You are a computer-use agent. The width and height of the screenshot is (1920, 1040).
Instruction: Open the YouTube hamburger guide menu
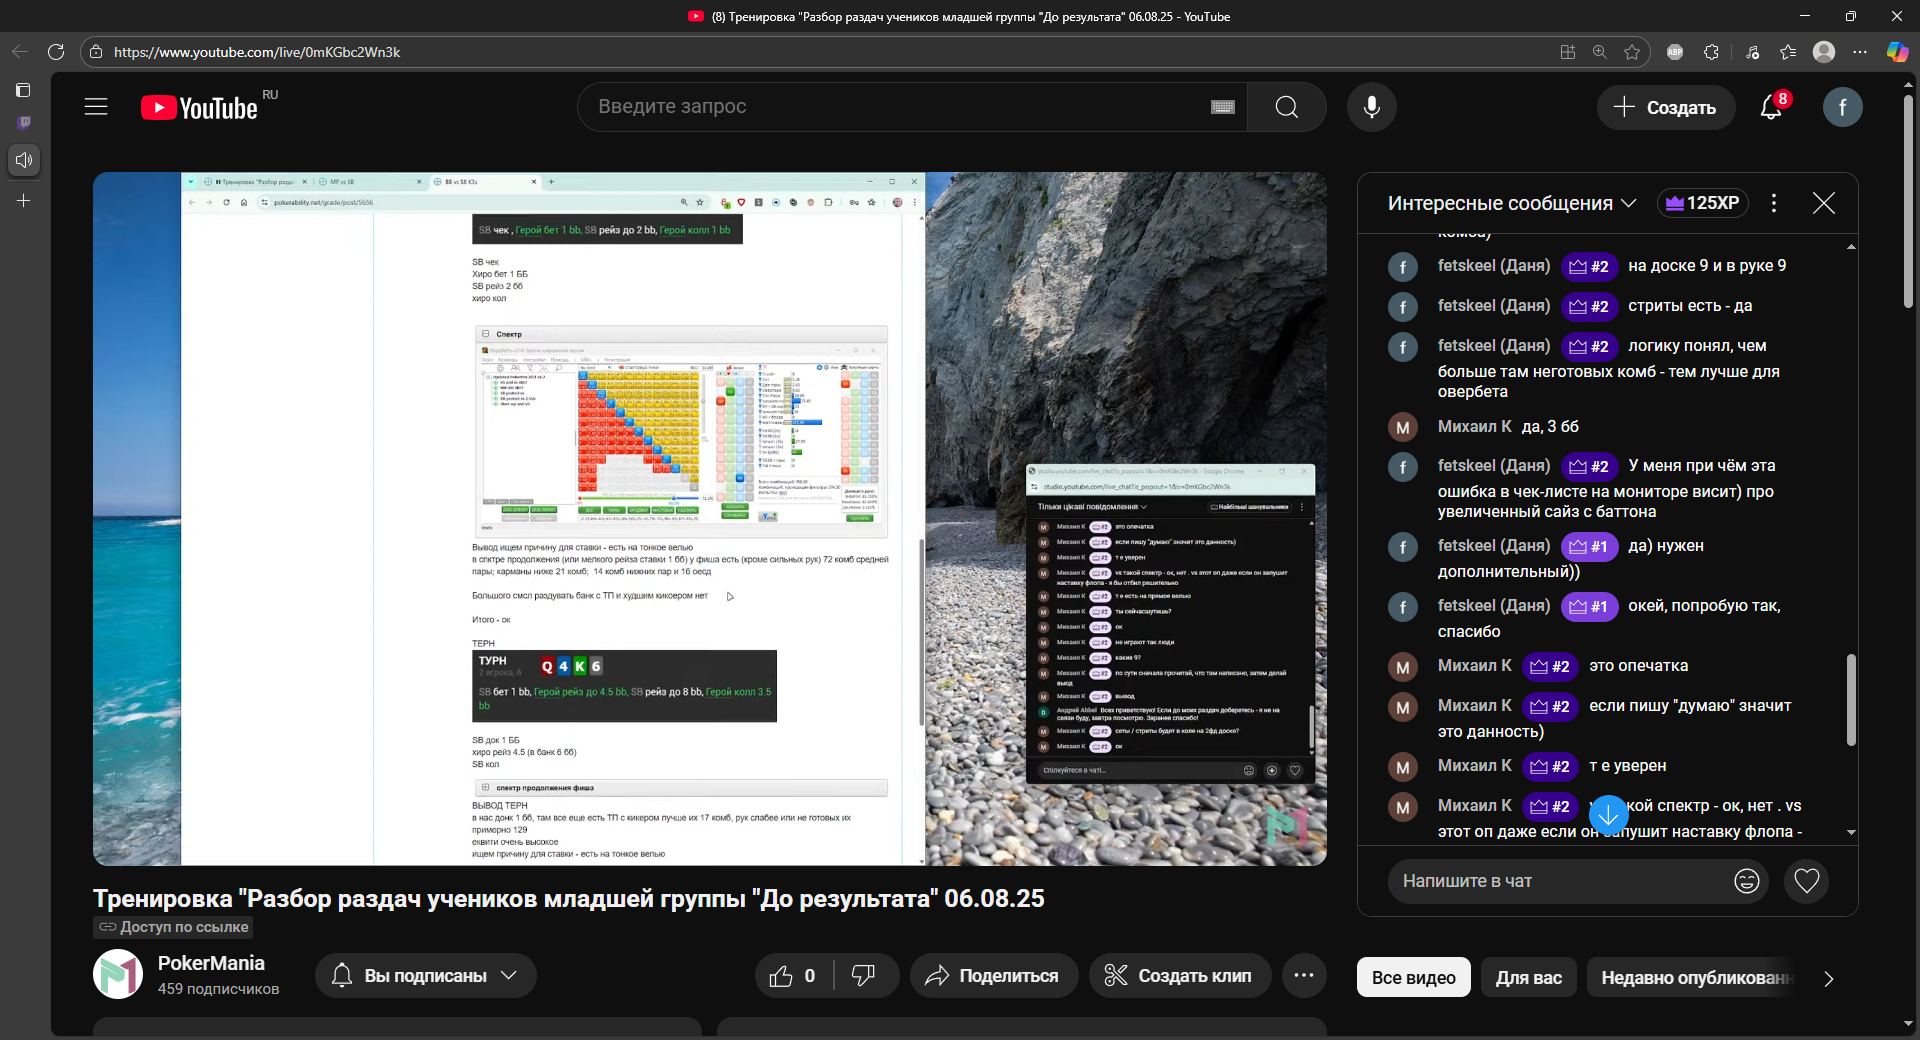[x=96, y=107]
